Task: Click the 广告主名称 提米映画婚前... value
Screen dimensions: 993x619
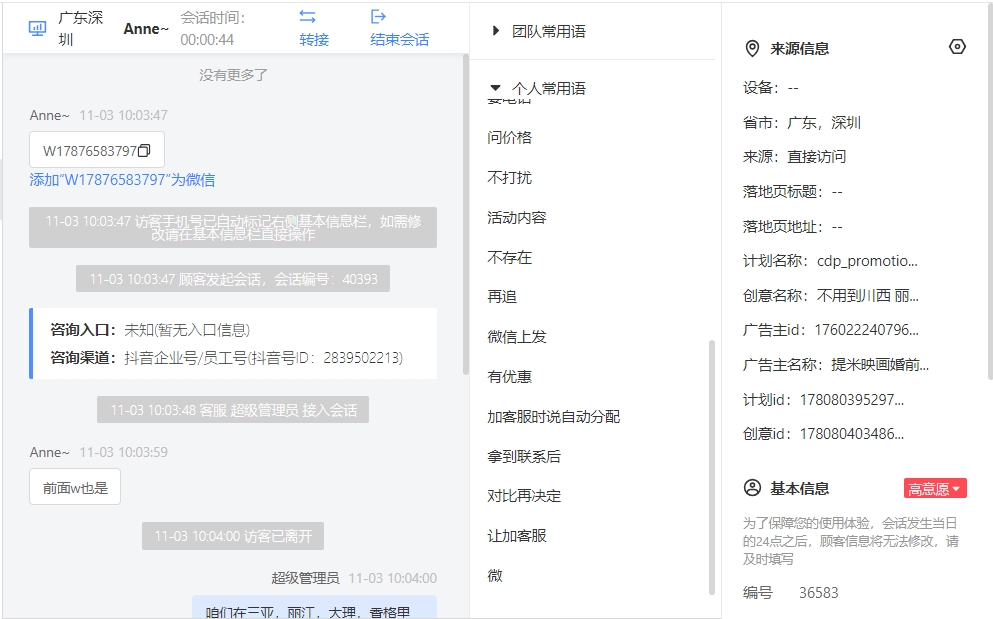Action: coord(880,365)
